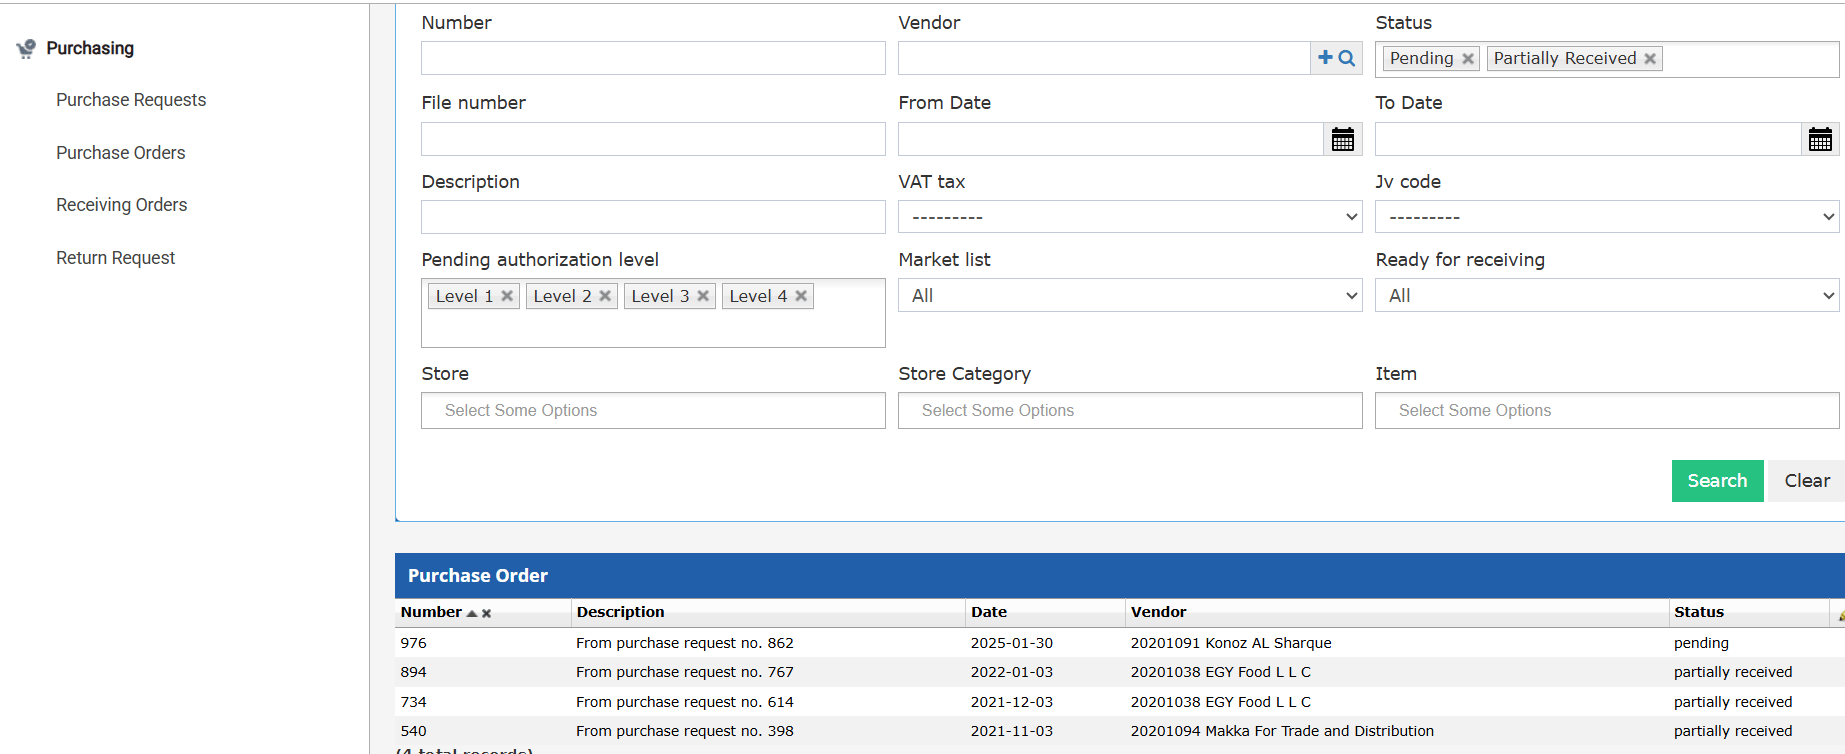The width and height of the screenshot is (1845, 754).
Task: Focus the From Date input field
Action: pos(1111,139)
